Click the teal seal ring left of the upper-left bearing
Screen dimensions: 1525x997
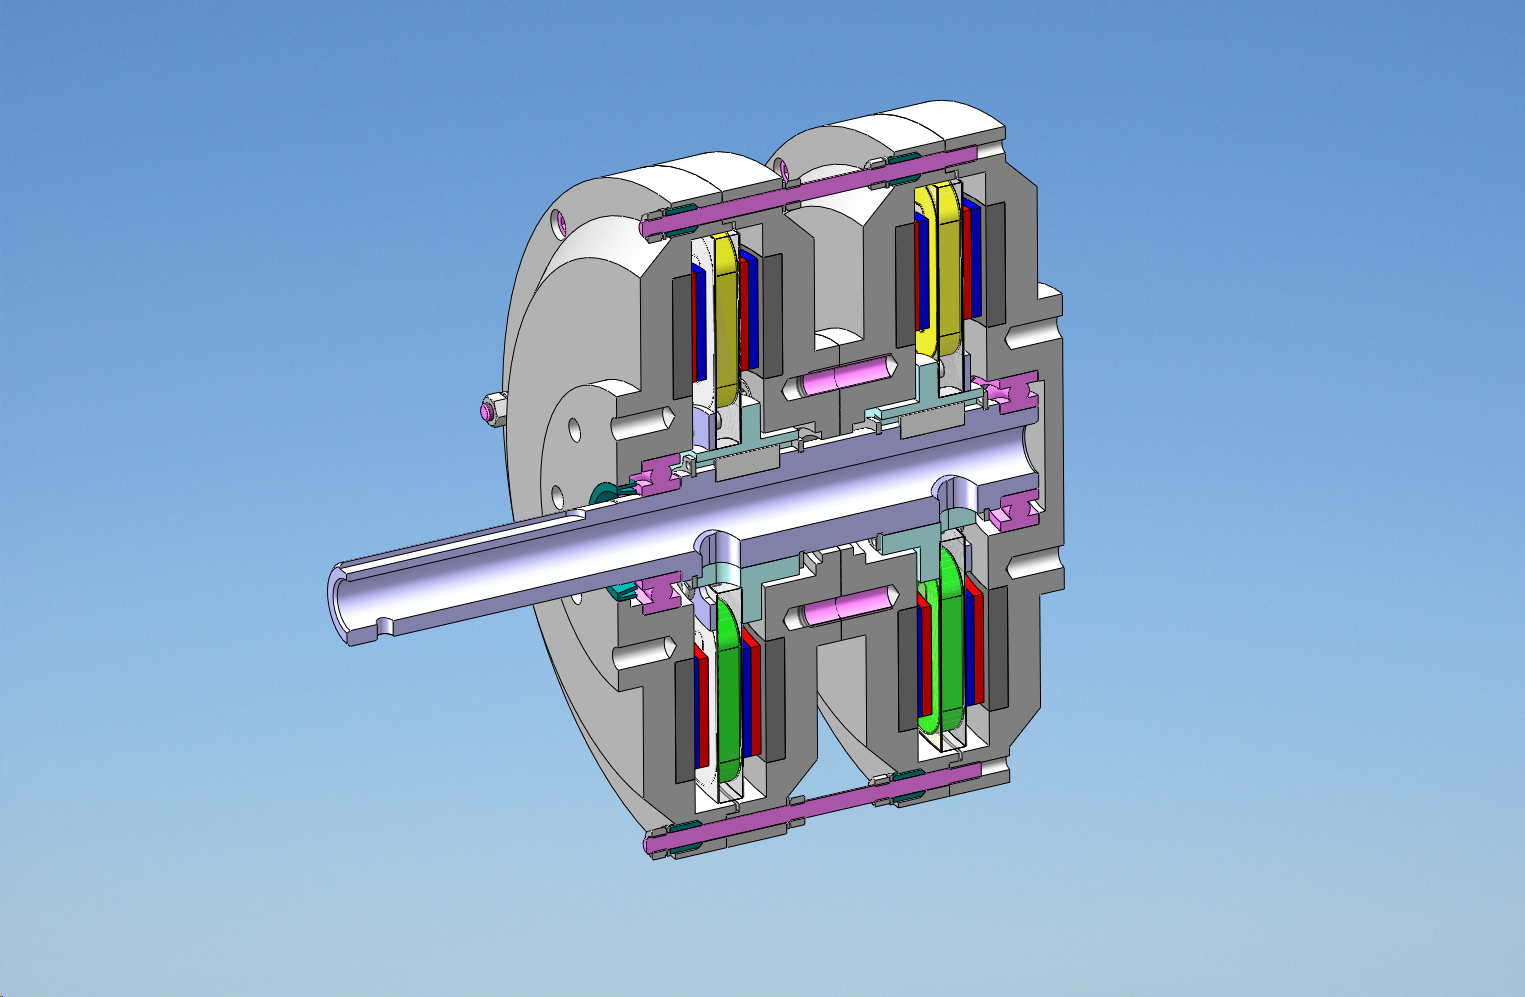606,492
